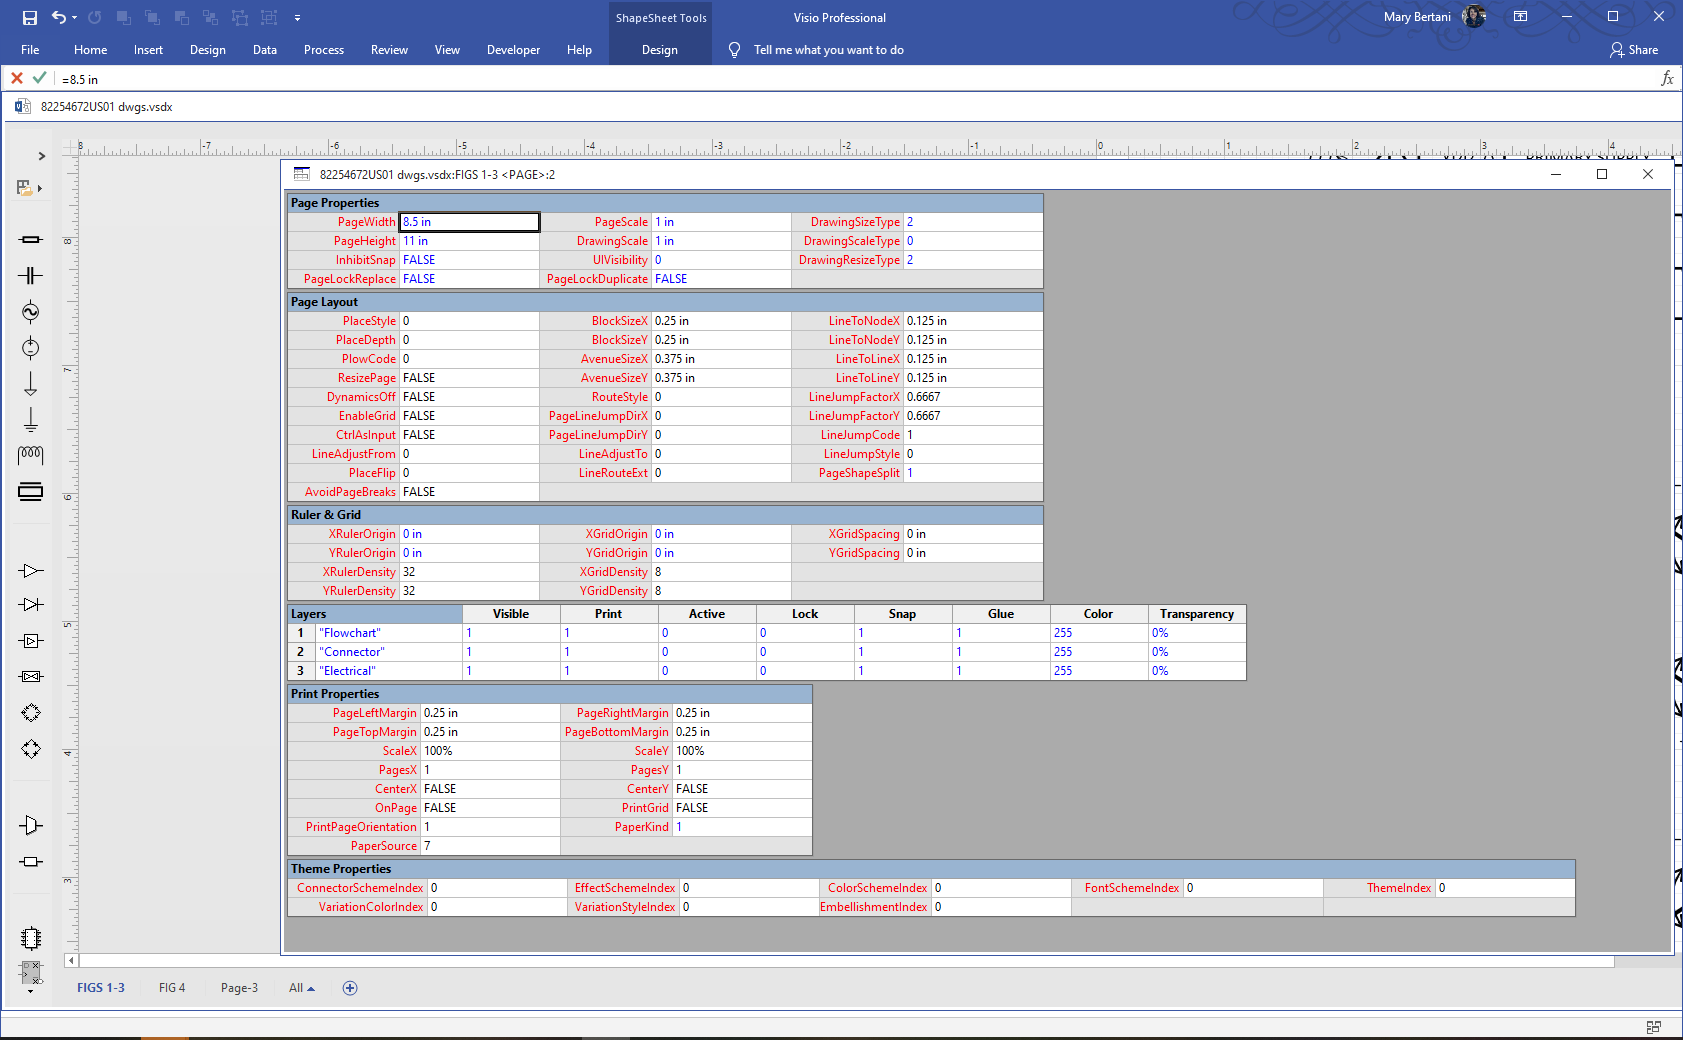Click the Insert Page plus icon
Image resolution: width=1683 pixels, height=1040 pixels.
350,988
